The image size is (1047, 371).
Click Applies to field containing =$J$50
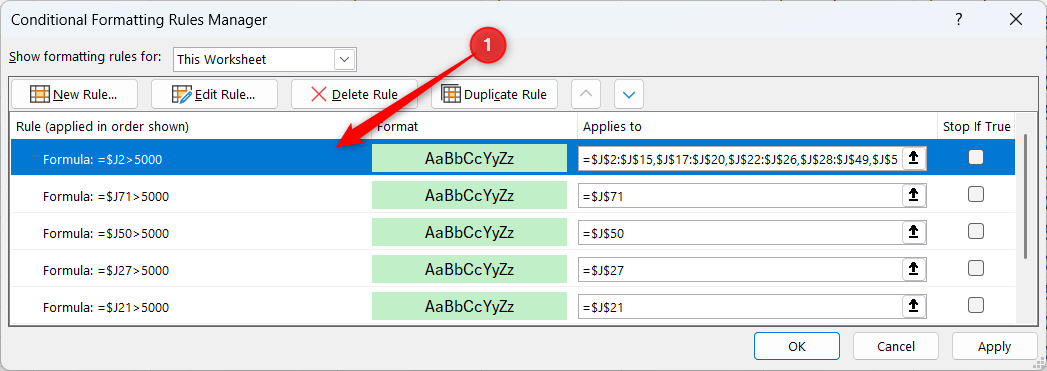(x=740, y=232)
